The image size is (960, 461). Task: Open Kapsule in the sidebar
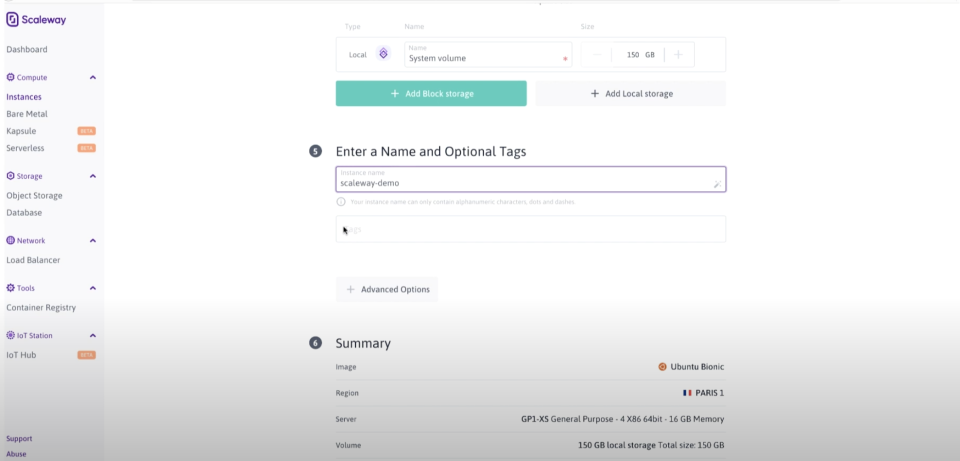21,131
